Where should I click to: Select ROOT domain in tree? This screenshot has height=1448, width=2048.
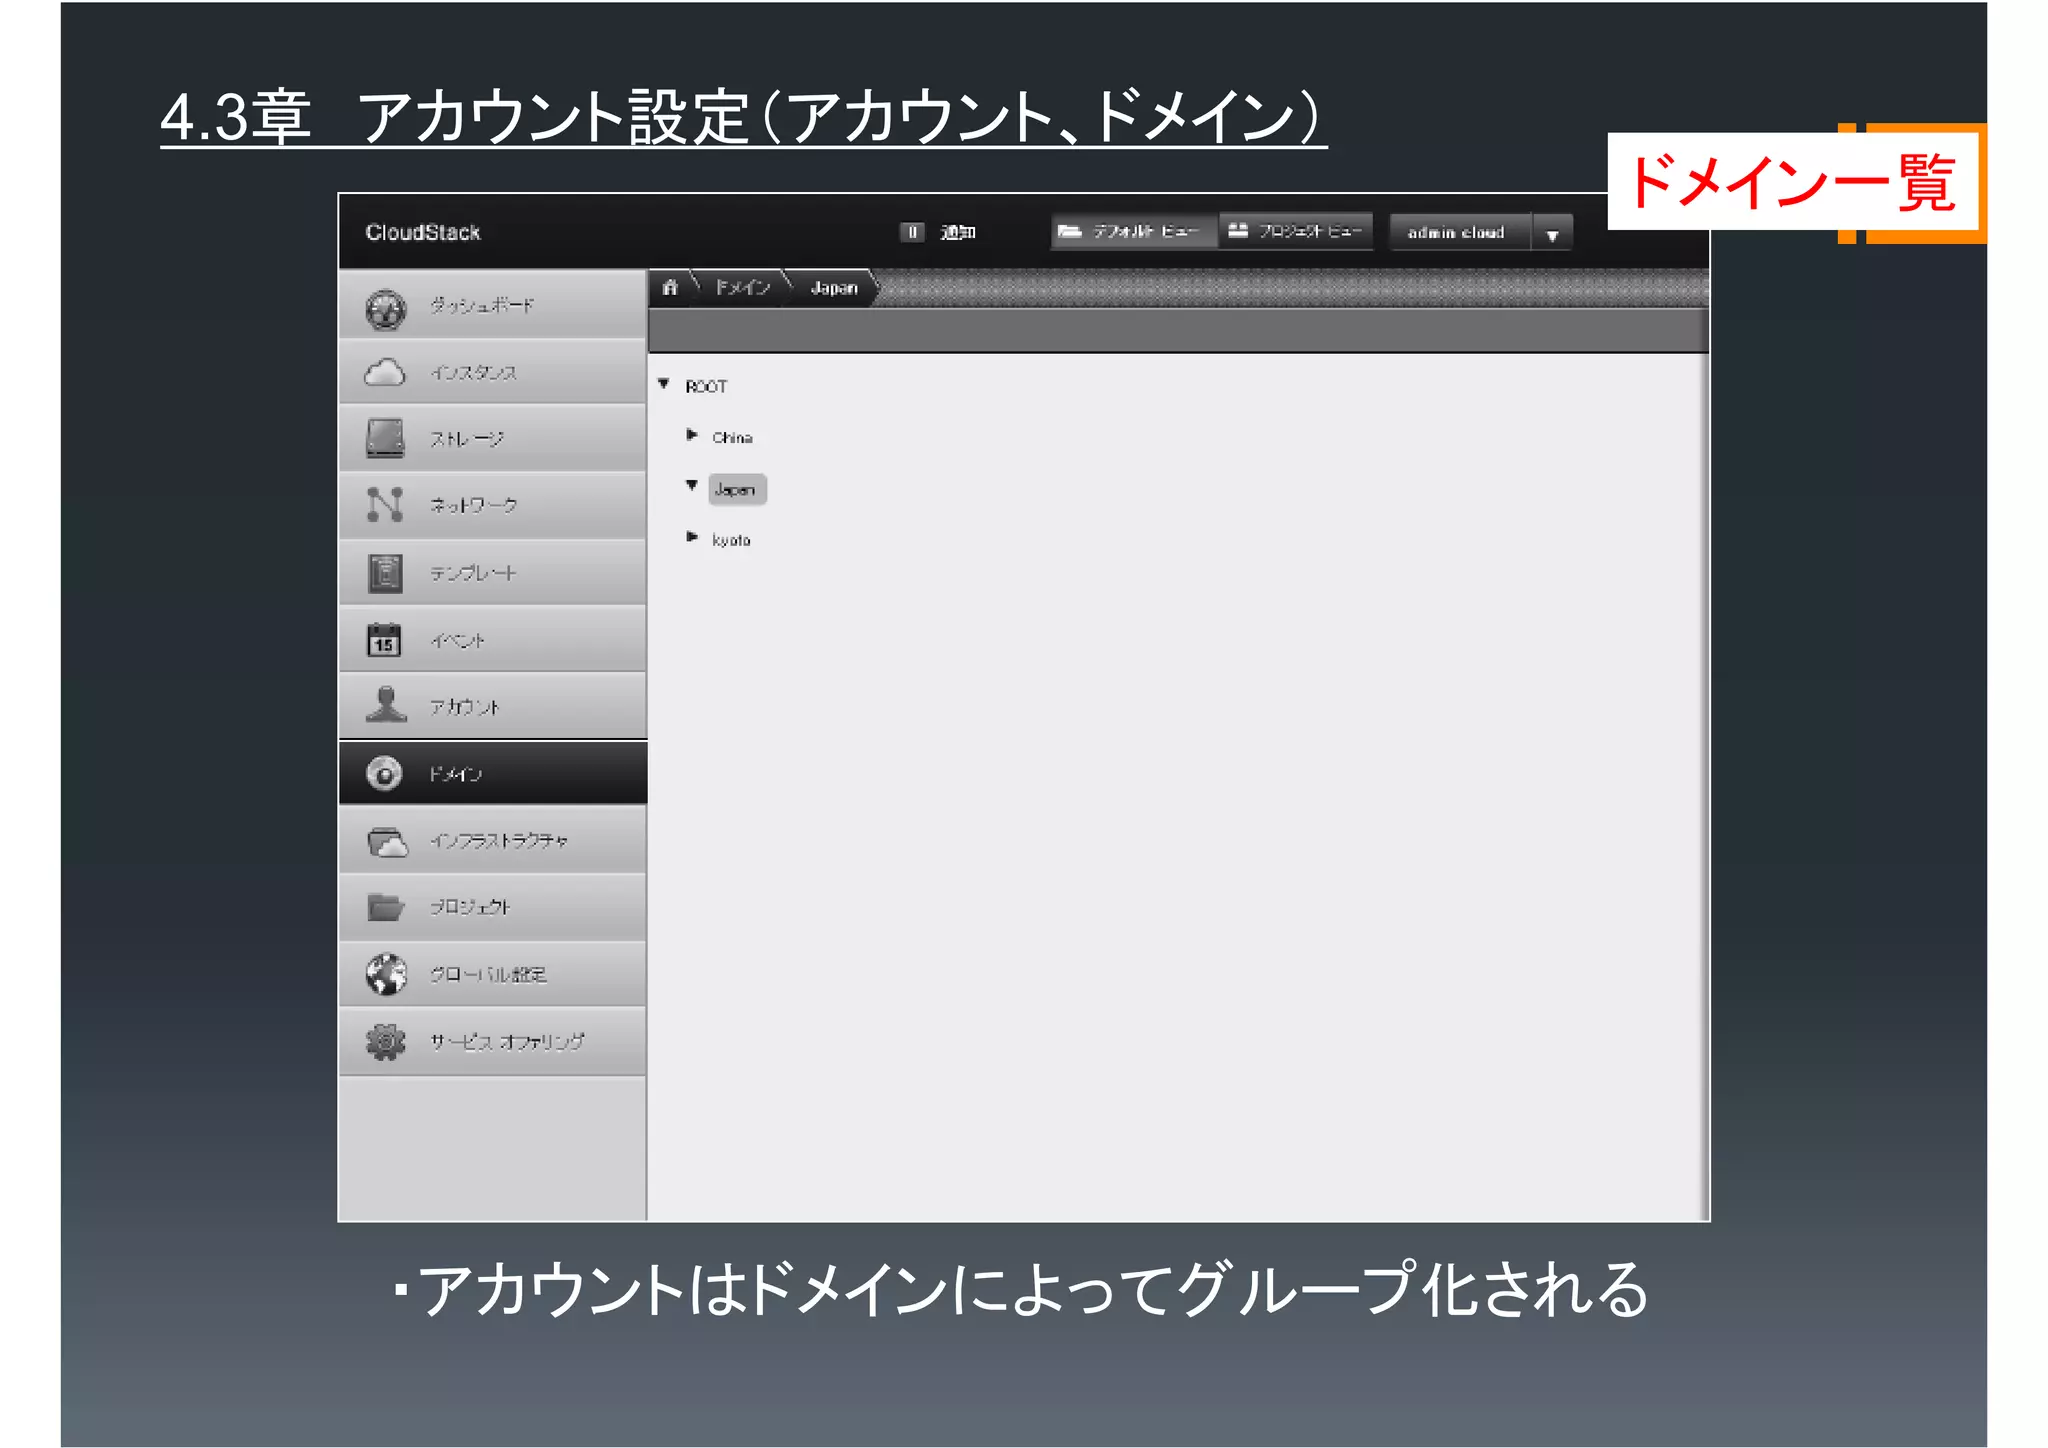pos(706,387)
